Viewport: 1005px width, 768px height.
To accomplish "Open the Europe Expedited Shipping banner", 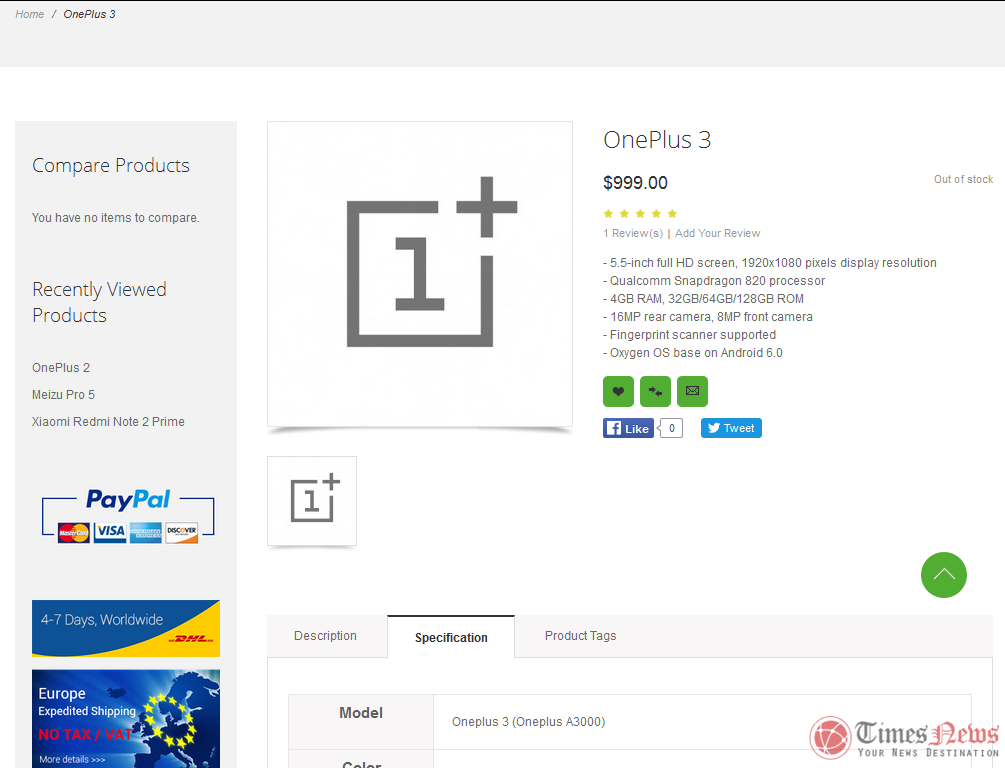I will tap(126, 718).
